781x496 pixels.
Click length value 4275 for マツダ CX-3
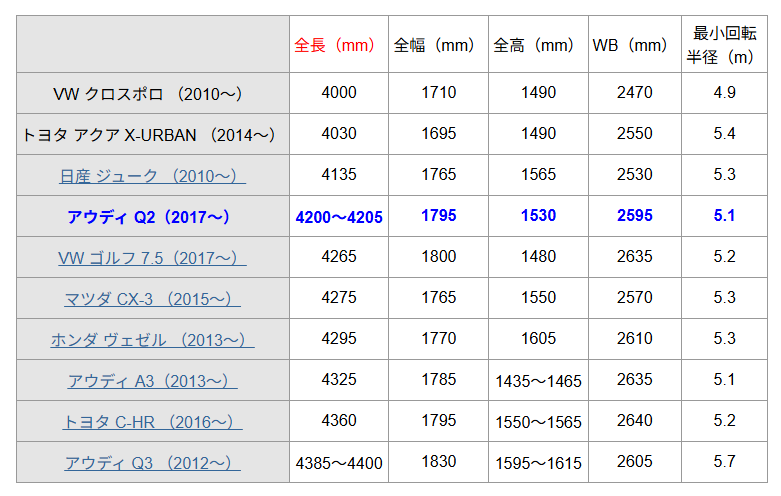coord(339,297)
